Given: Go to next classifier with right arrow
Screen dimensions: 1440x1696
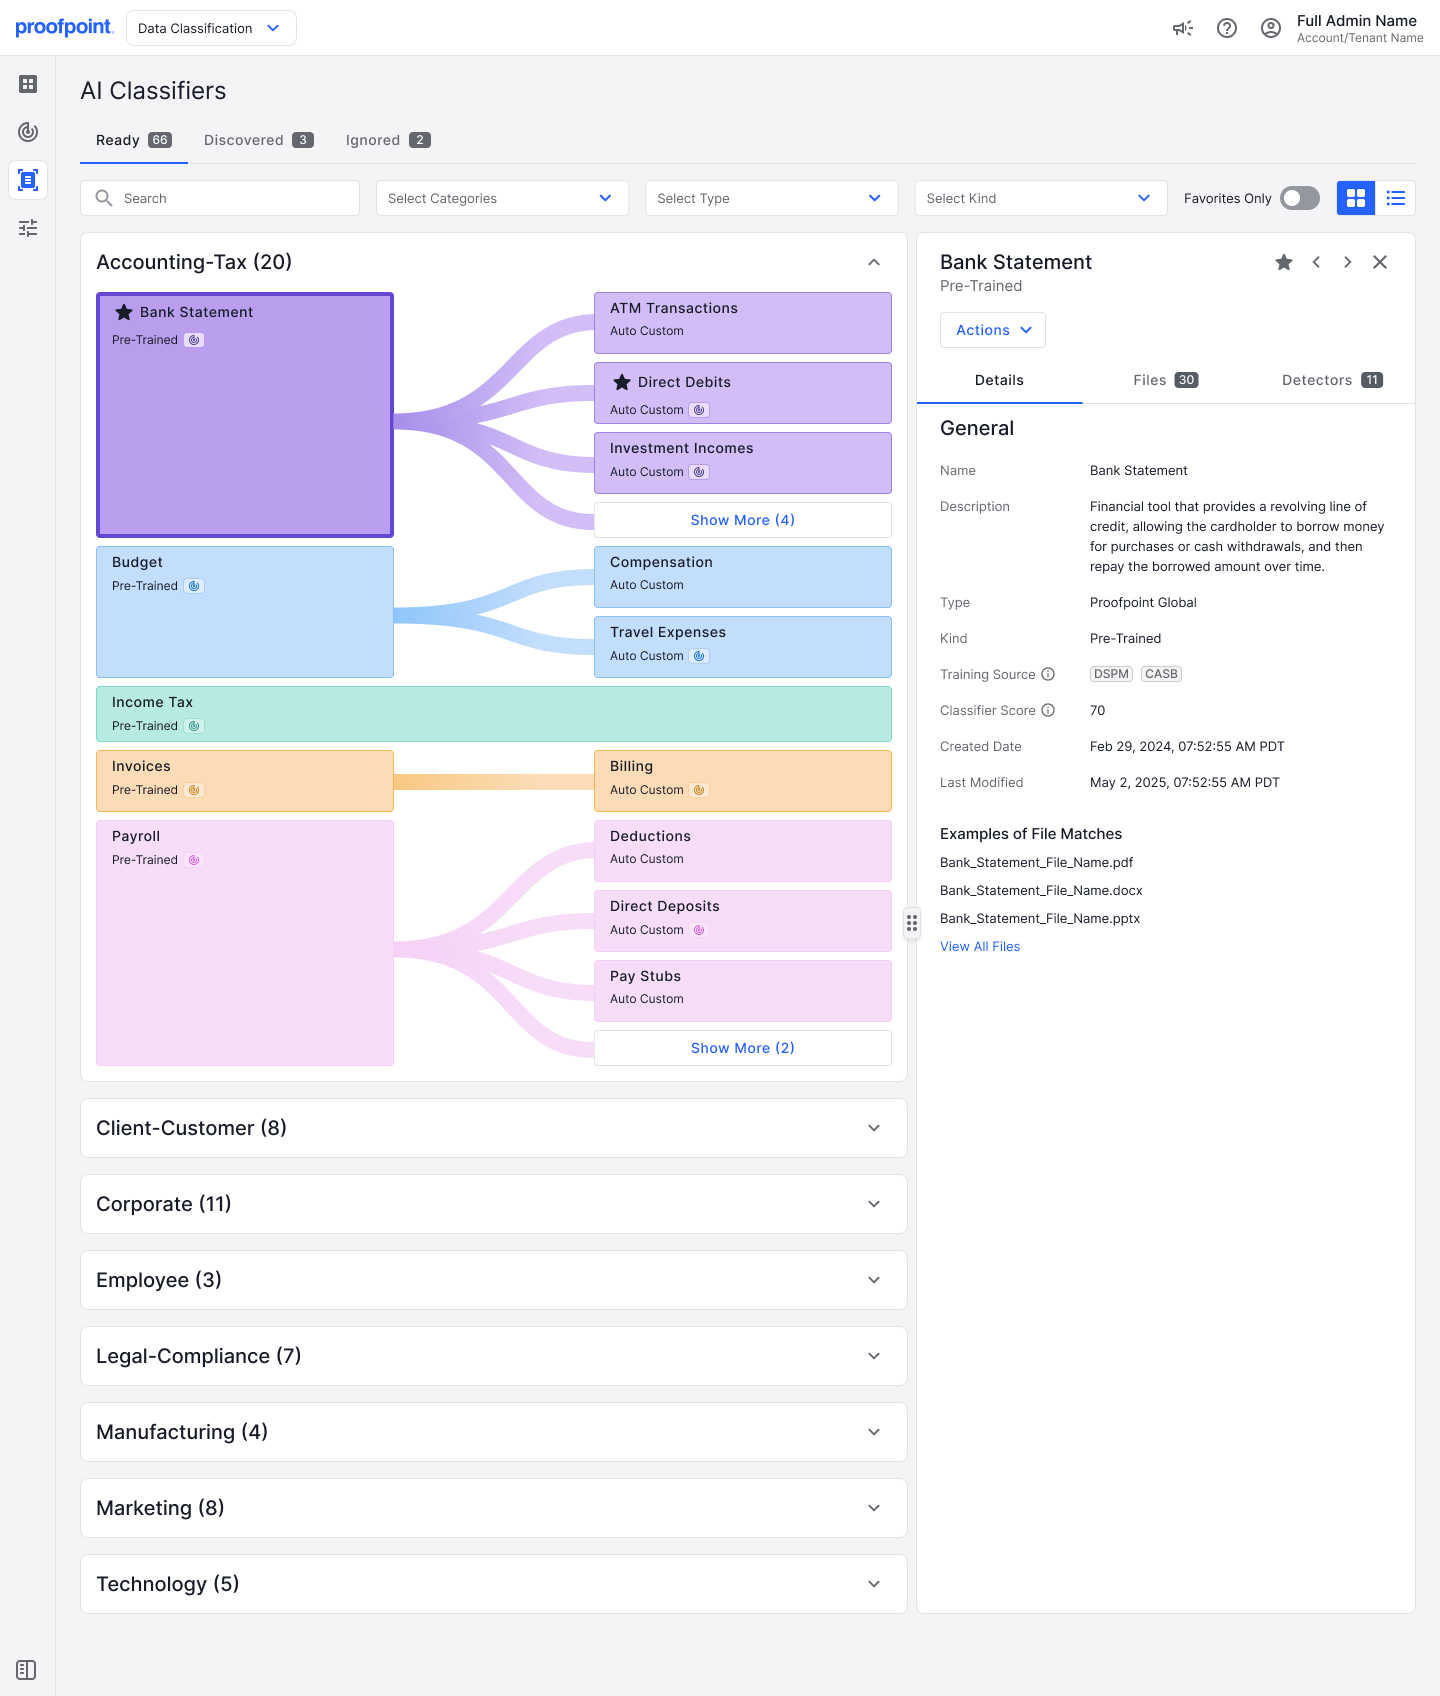Looking at the screenshot, I should click(1348, 262).
